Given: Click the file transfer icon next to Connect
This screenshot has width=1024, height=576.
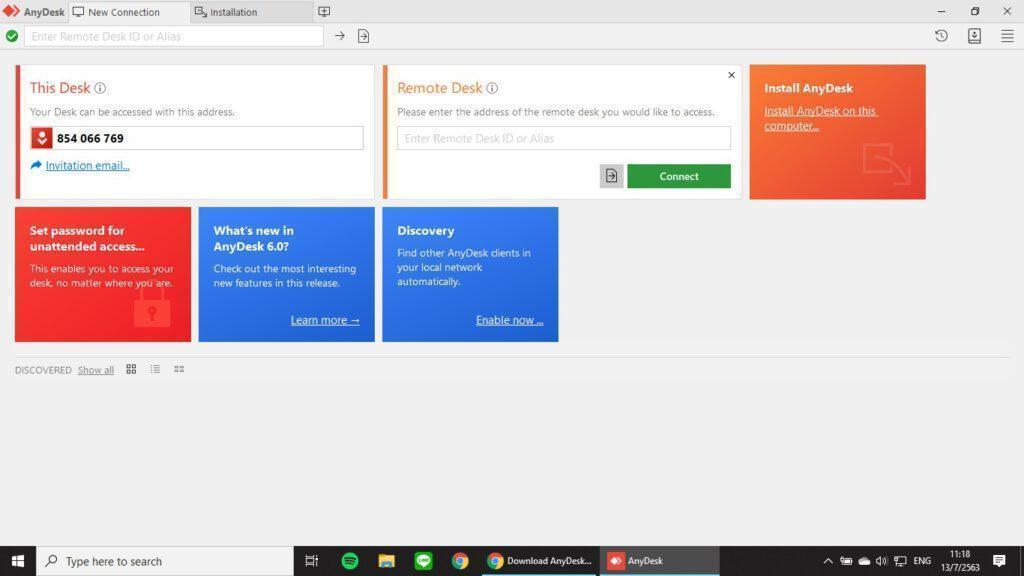Looking at the screenshot, I should pos(611,175).
